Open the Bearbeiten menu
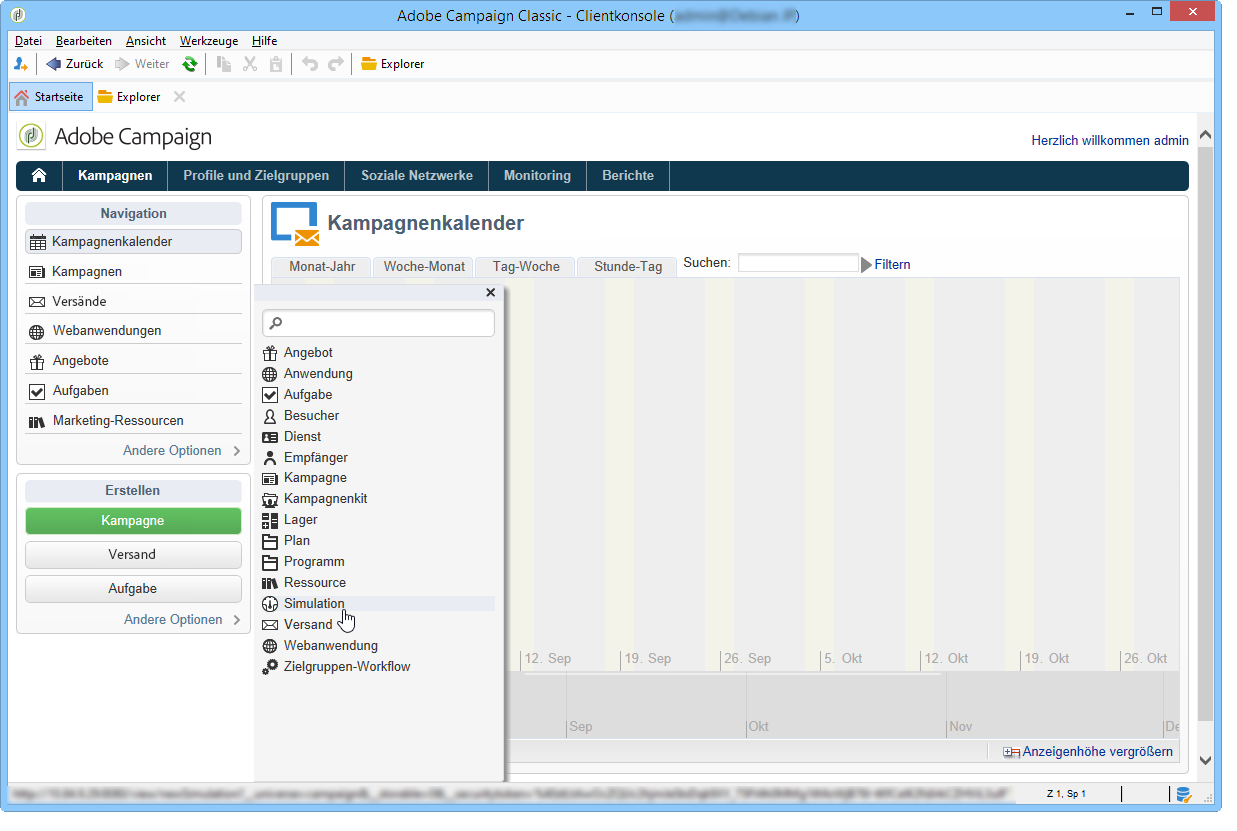1237x831 pixels. (x=84, y=41)
